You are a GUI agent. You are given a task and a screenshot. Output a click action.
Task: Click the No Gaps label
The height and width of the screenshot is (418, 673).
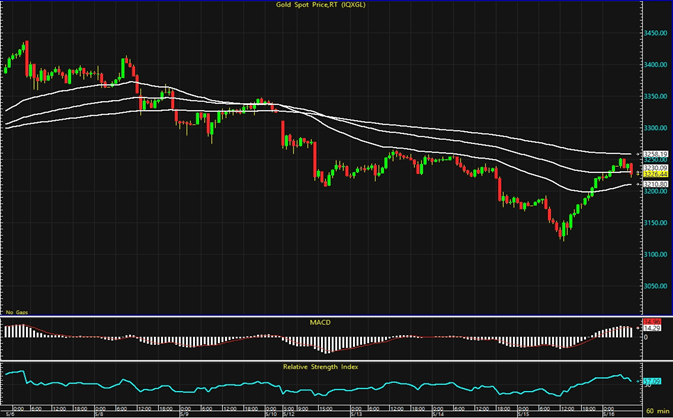point(18,314)
